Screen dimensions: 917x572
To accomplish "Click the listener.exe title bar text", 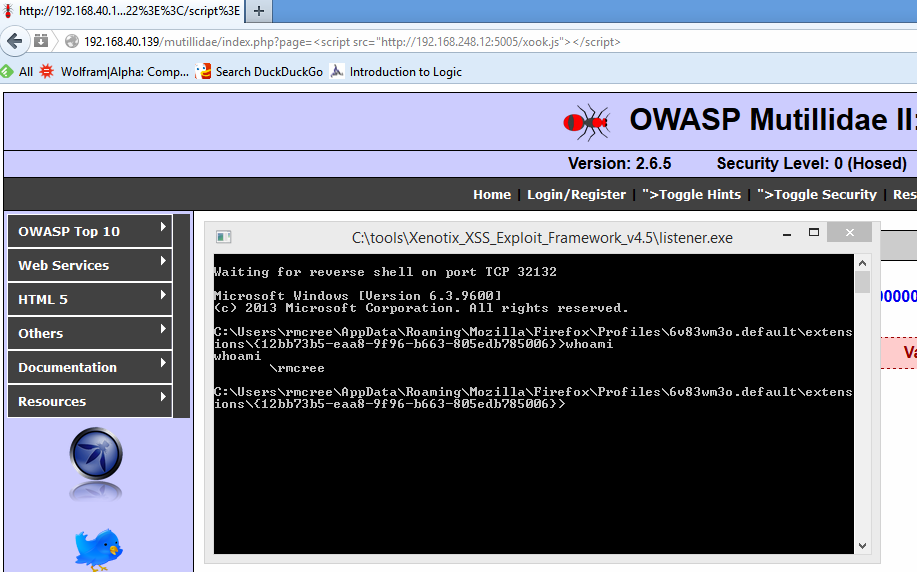I will coord(542,237).
